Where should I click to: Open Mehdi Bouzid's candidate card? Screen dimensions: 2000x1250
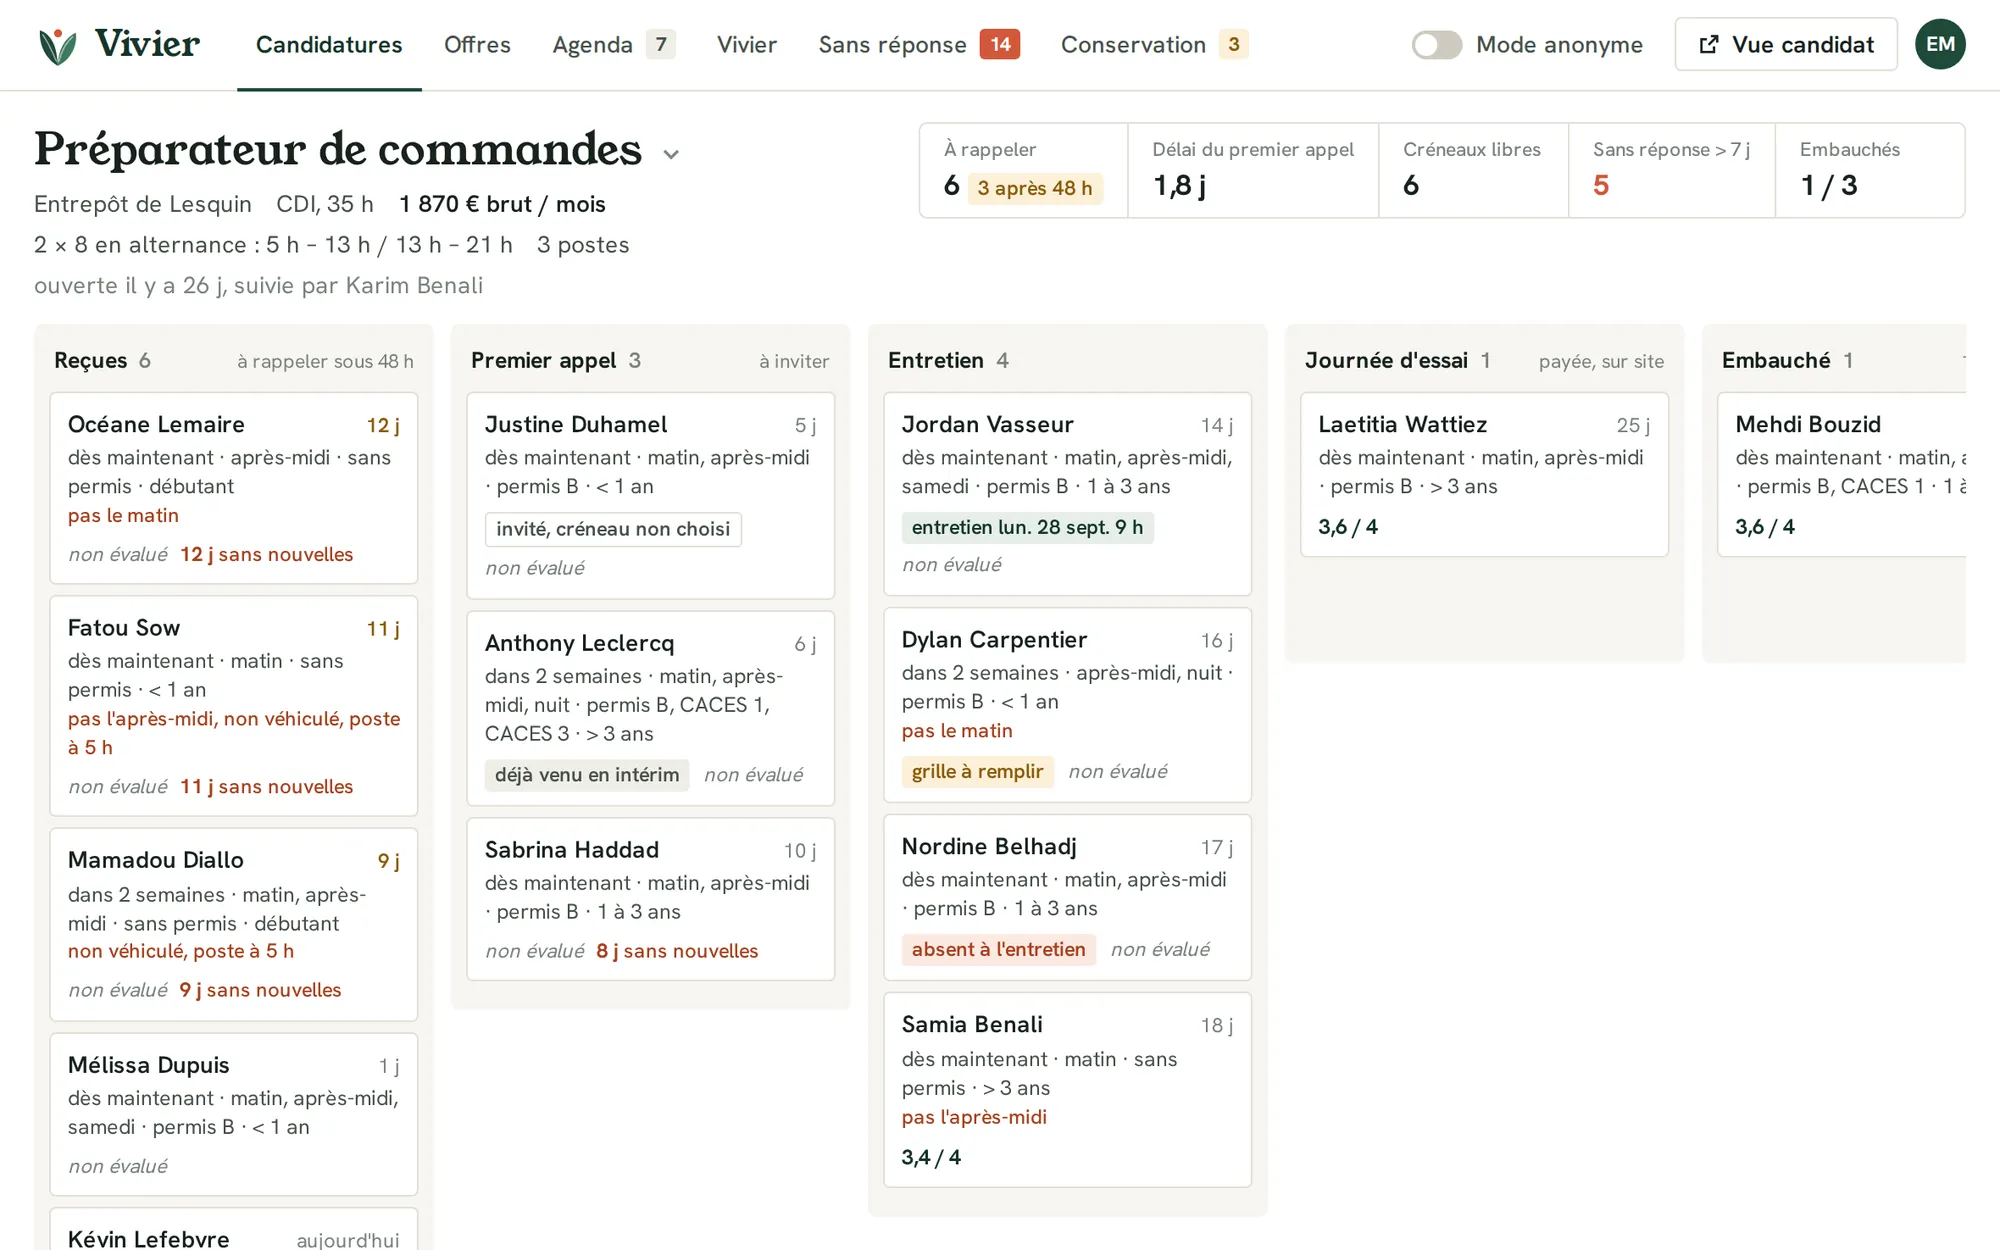pos(1842,475)
